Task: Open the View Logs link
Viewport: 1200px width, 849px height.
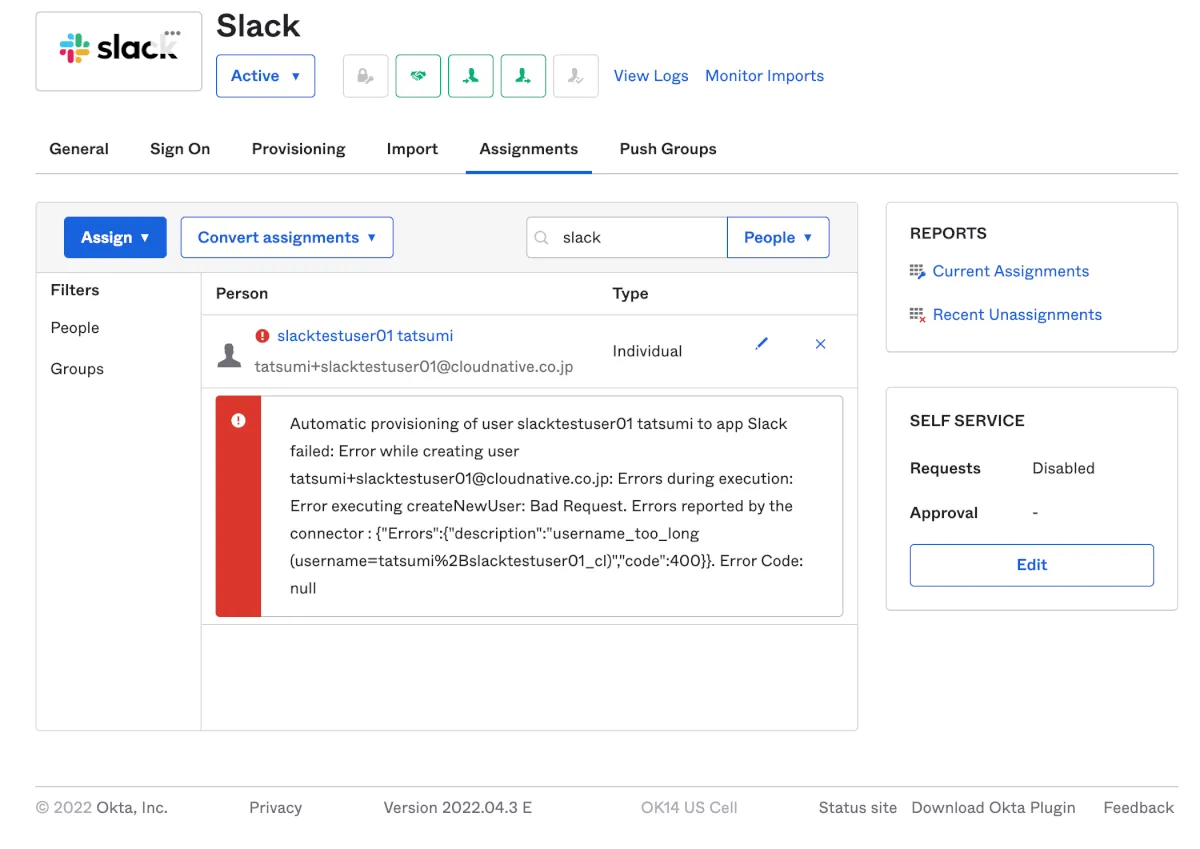Action: (x=650, y=76)
